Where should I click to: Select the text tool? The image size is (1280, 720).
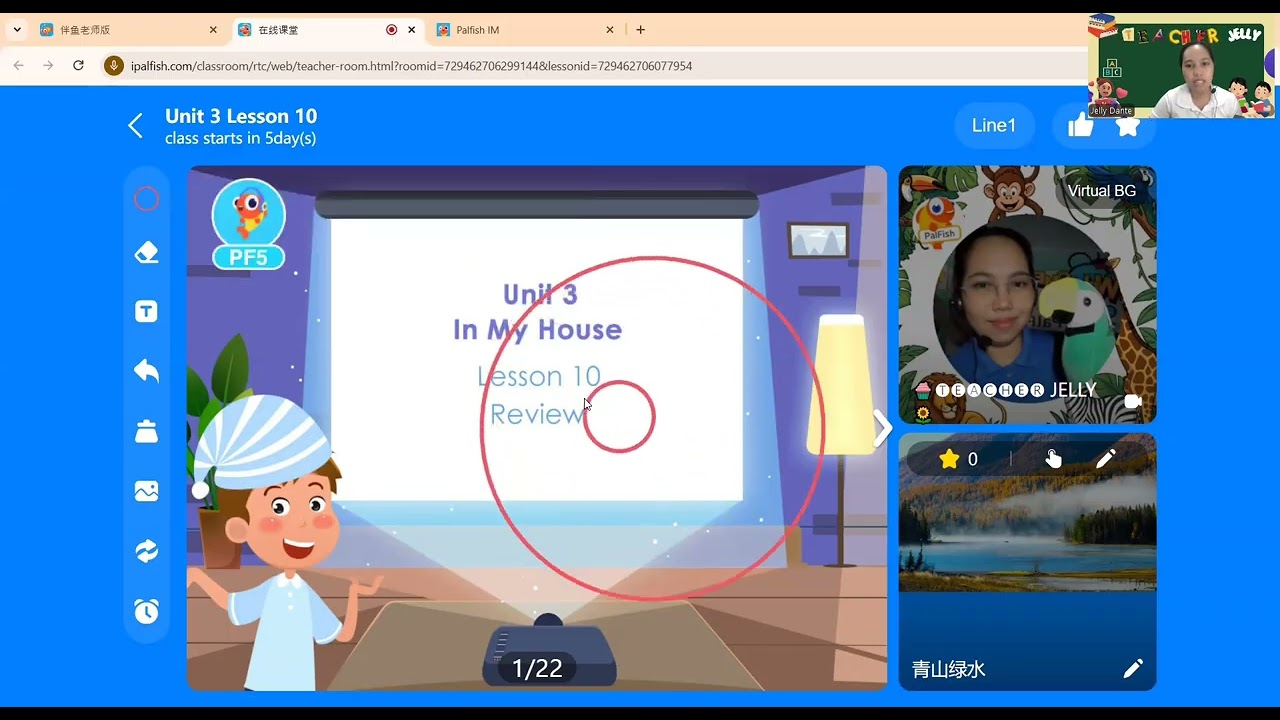click(146, 311)
